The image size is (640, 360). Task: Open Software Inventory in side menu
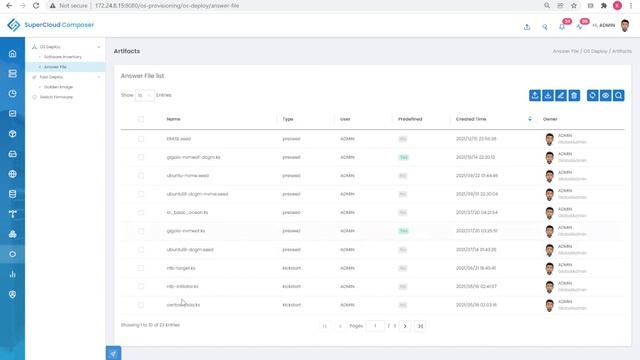pos(63,57)
